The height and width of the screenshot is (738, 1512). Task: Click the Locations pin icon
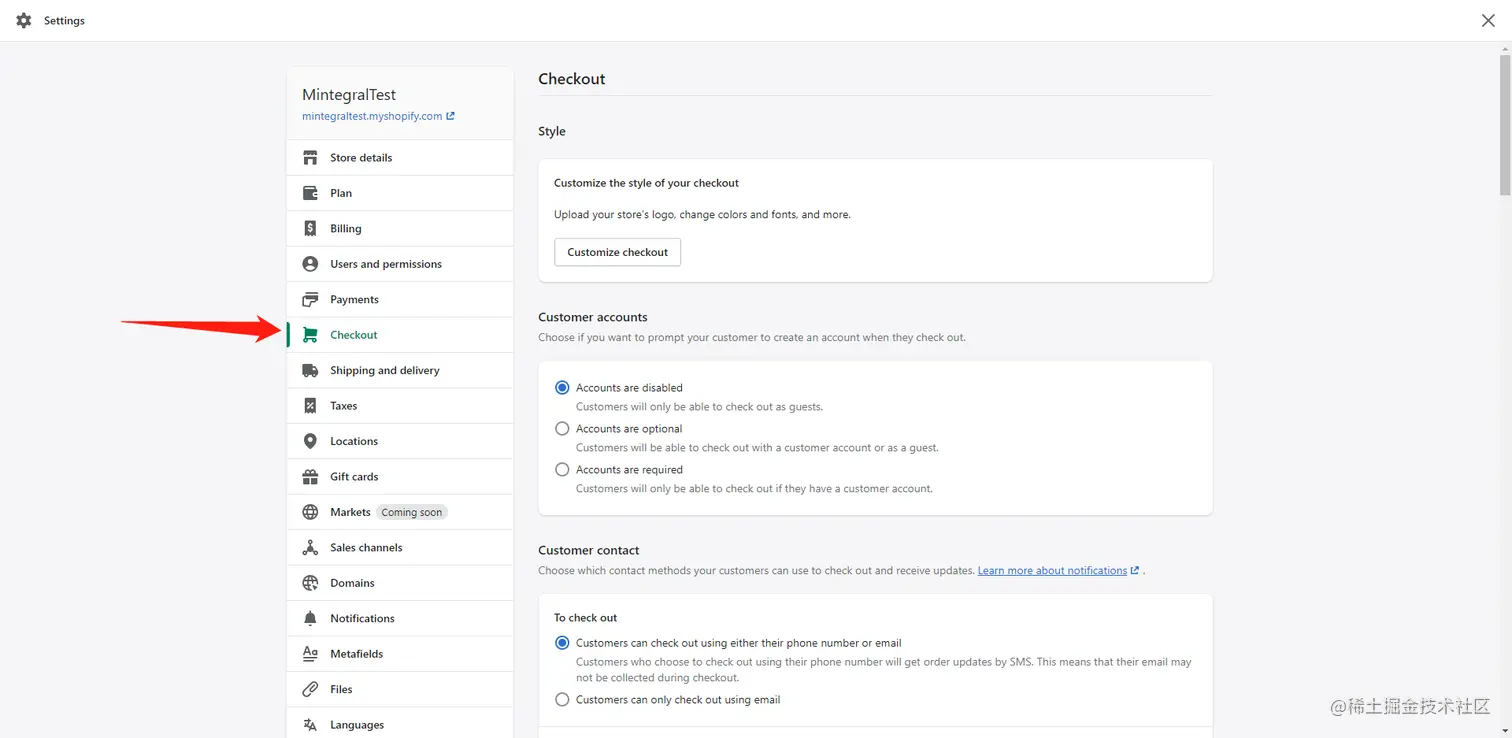tap(310, 441)
